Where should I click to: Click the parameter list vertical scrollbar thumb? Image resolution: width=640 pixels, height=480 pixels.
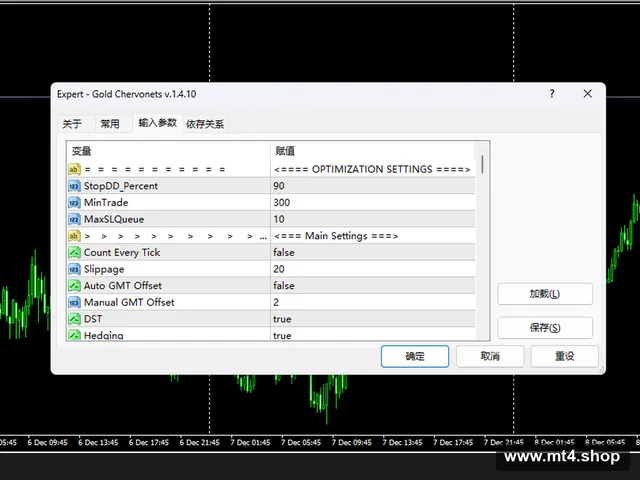coord(482,164)
